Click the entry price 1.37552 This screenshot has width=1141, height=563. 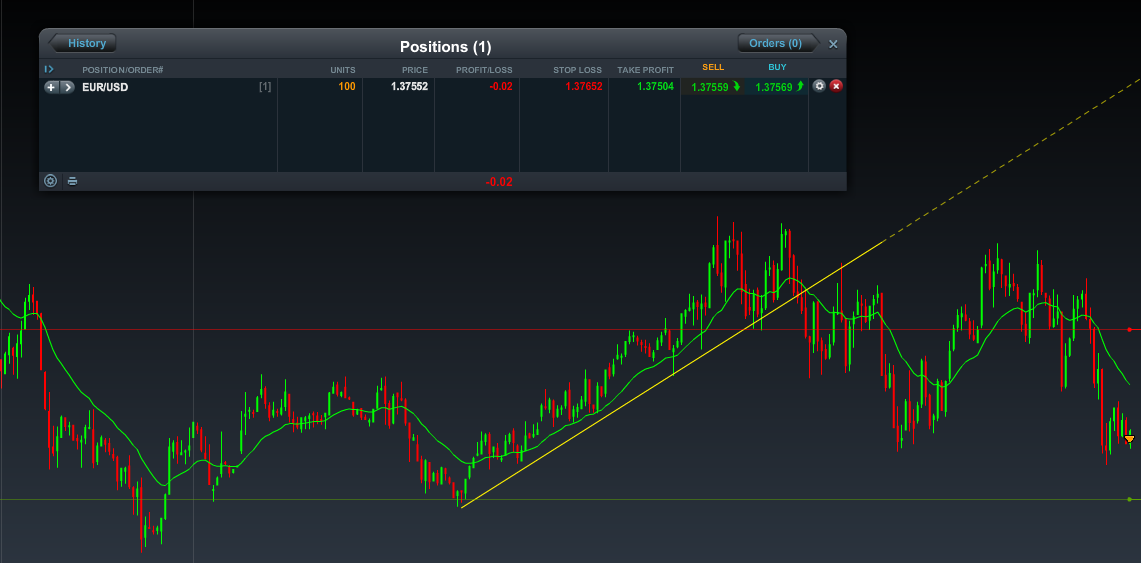(409, 87)
